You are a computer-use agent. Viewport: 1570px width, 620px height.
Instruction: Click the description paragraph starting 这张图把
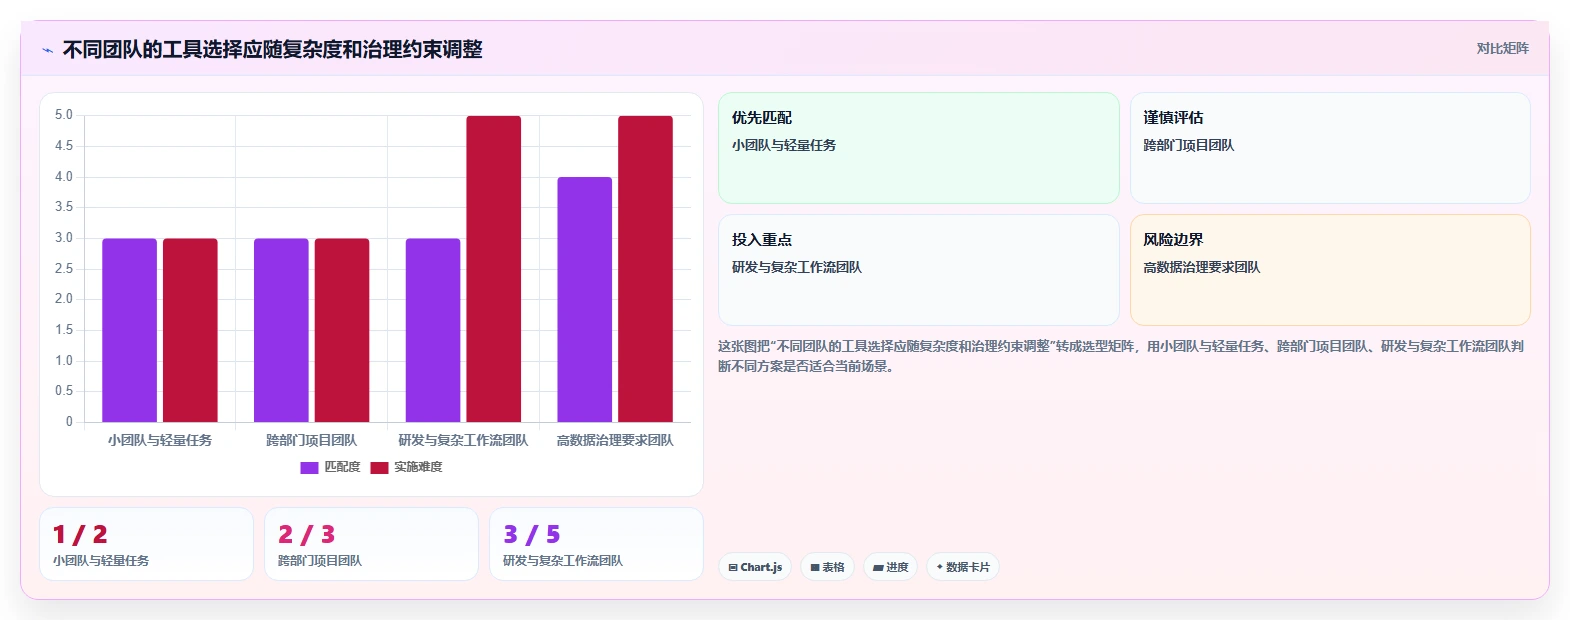(x=1121, y=356)
